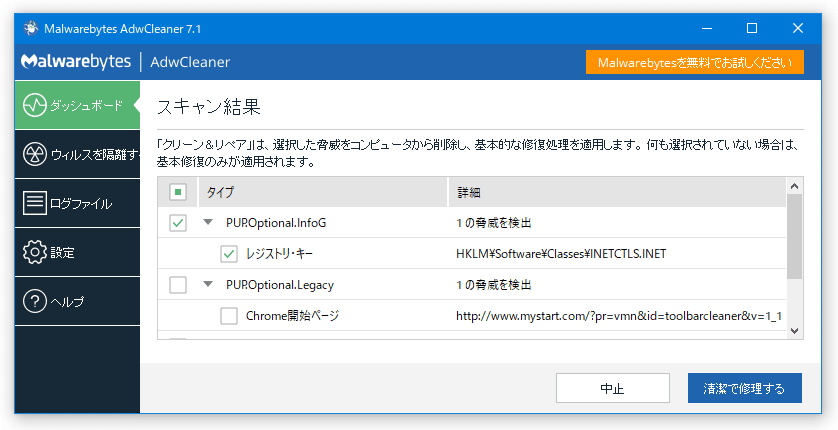Viewport: 838px width, 430px height.
Task: Select the mystart.com URL detail text
Action: point(619,316)
